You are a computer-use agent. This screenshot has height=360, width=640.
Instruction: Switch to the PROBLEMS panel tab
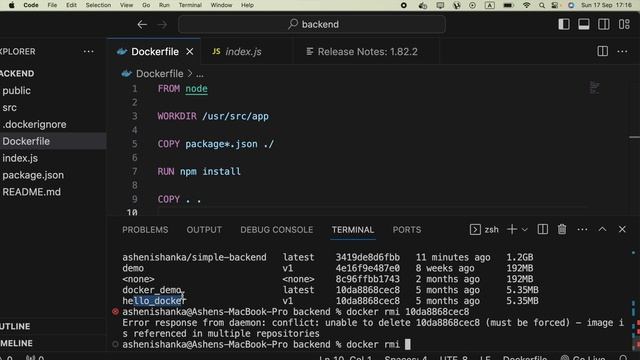[145, 230]
